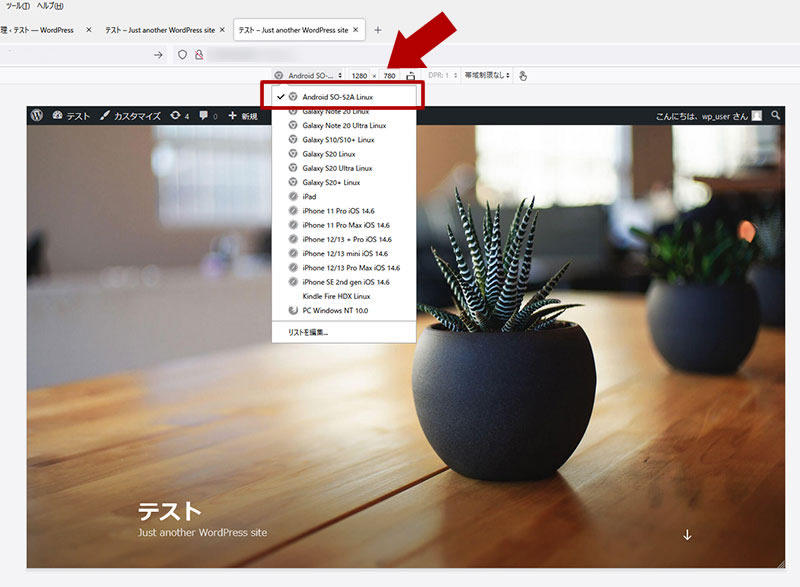800x587 pixels.
Task: Click the wp_user avatar thumbnail
Action: (x=757, y=116)
